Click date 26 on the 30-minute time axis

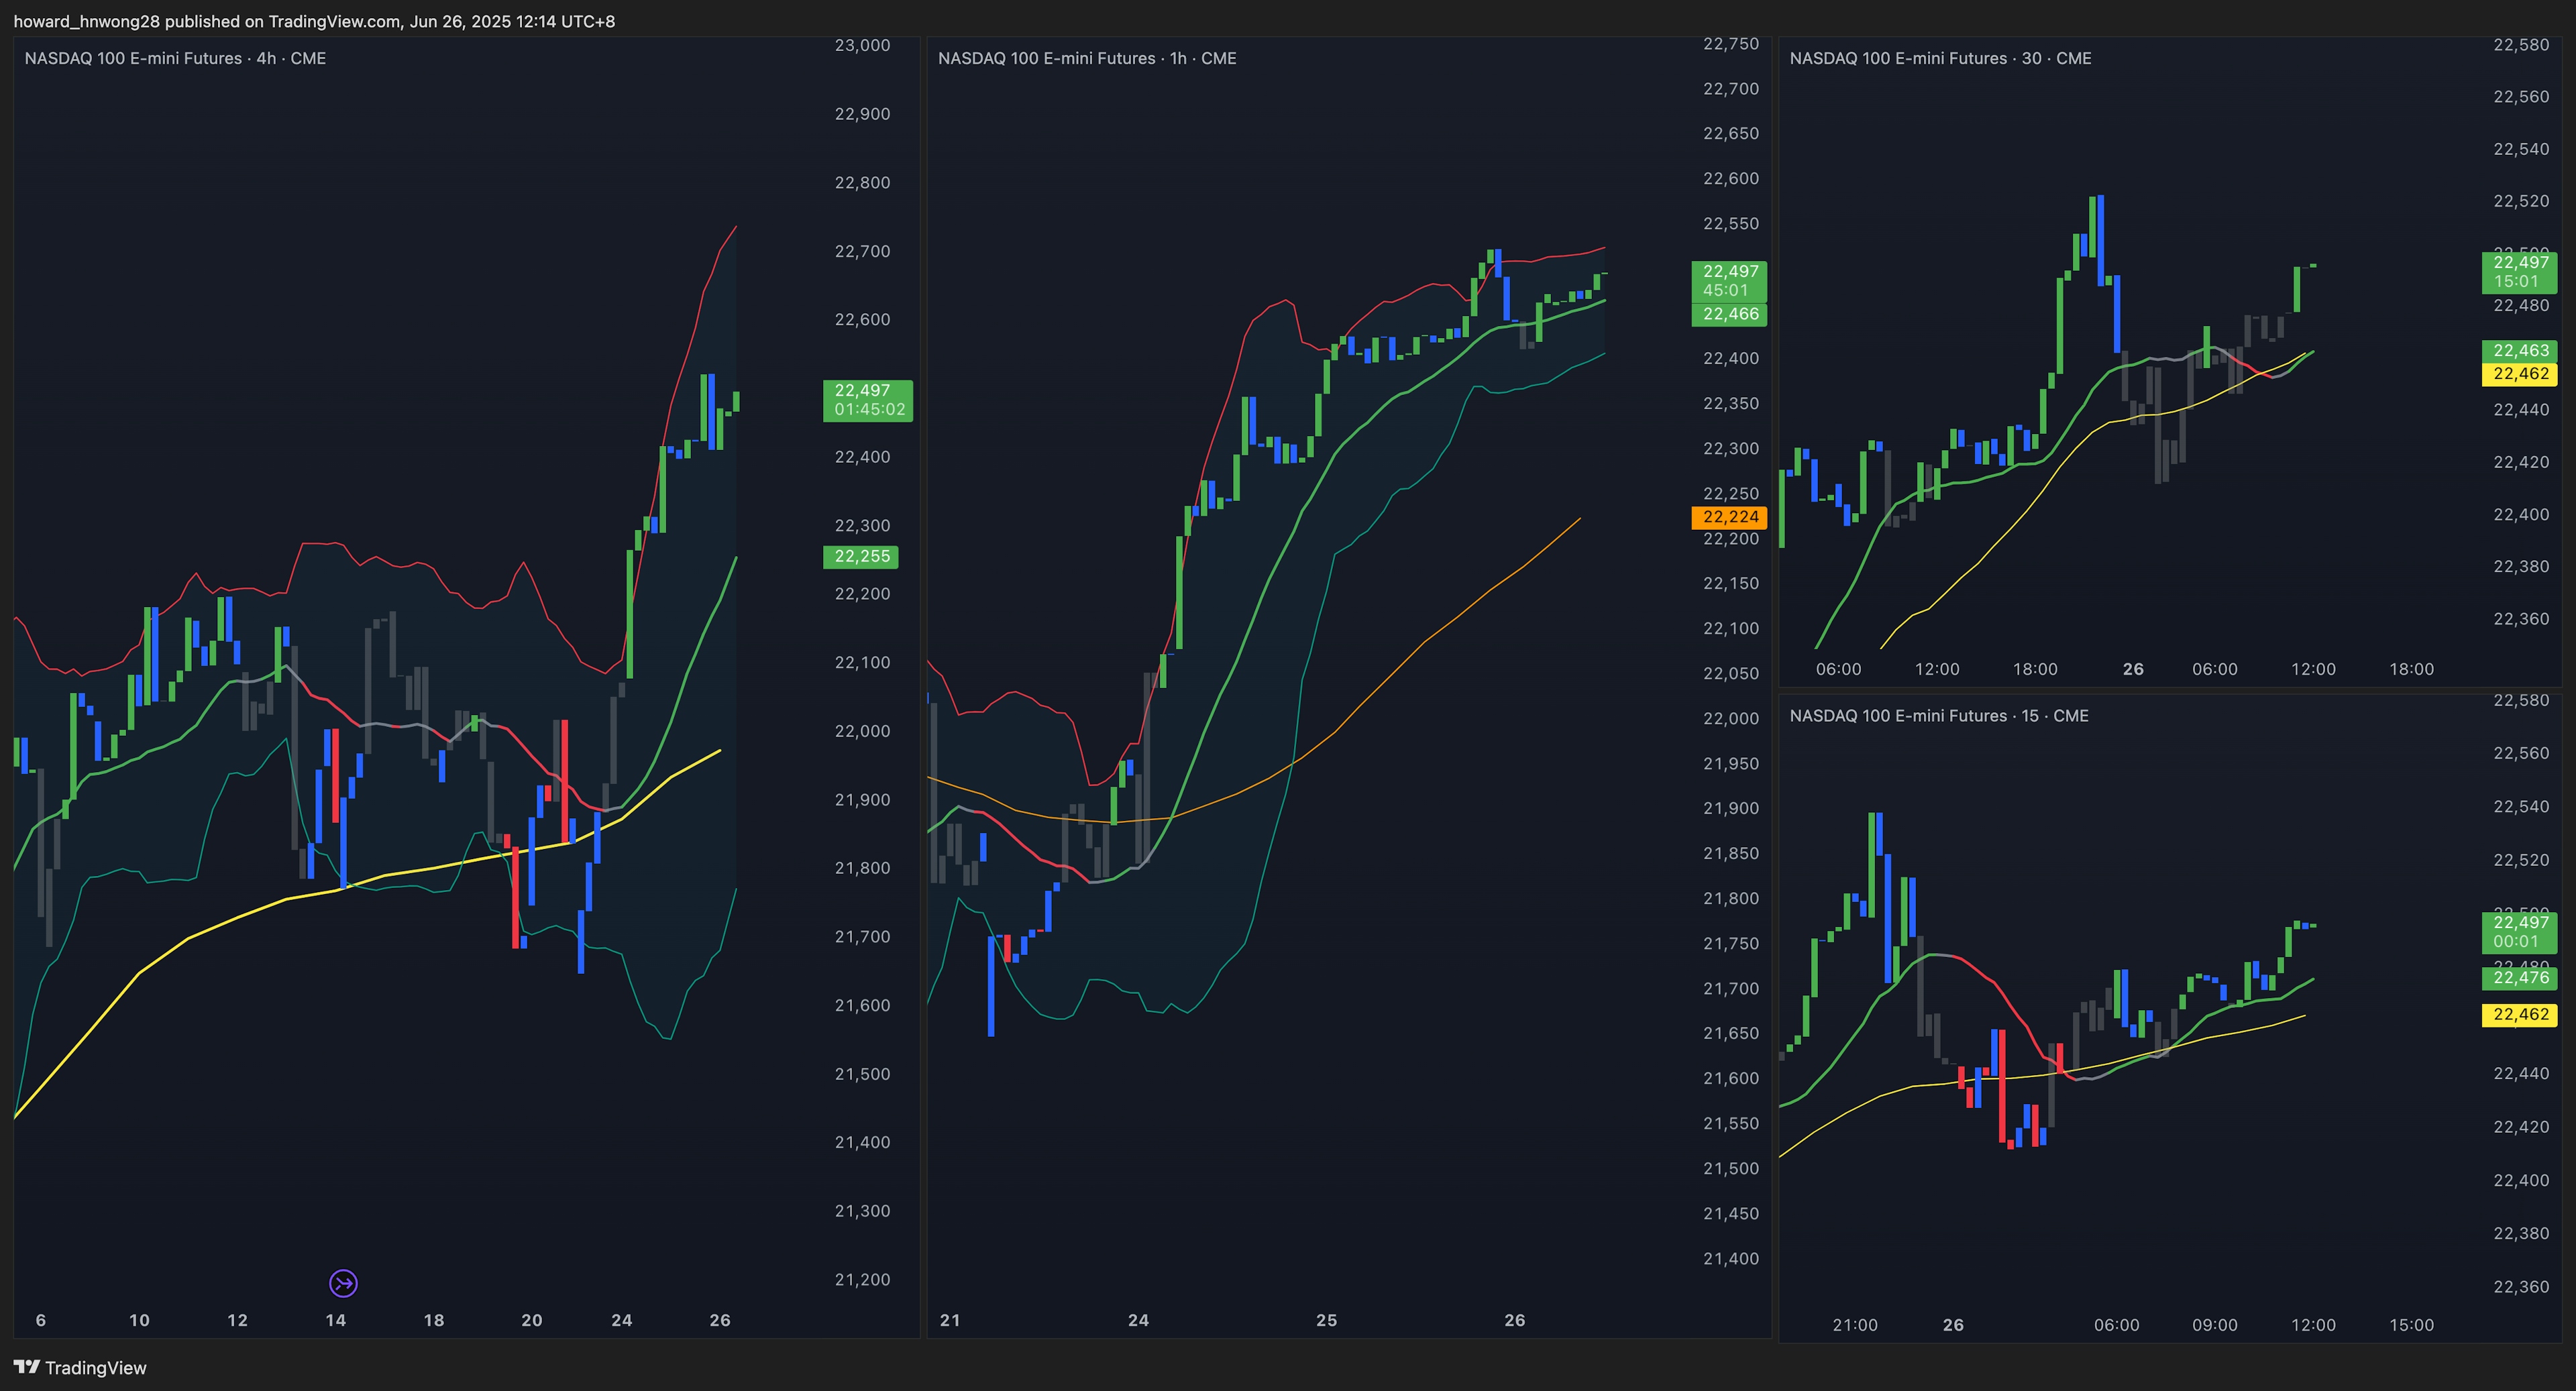tap(2133, 669)
